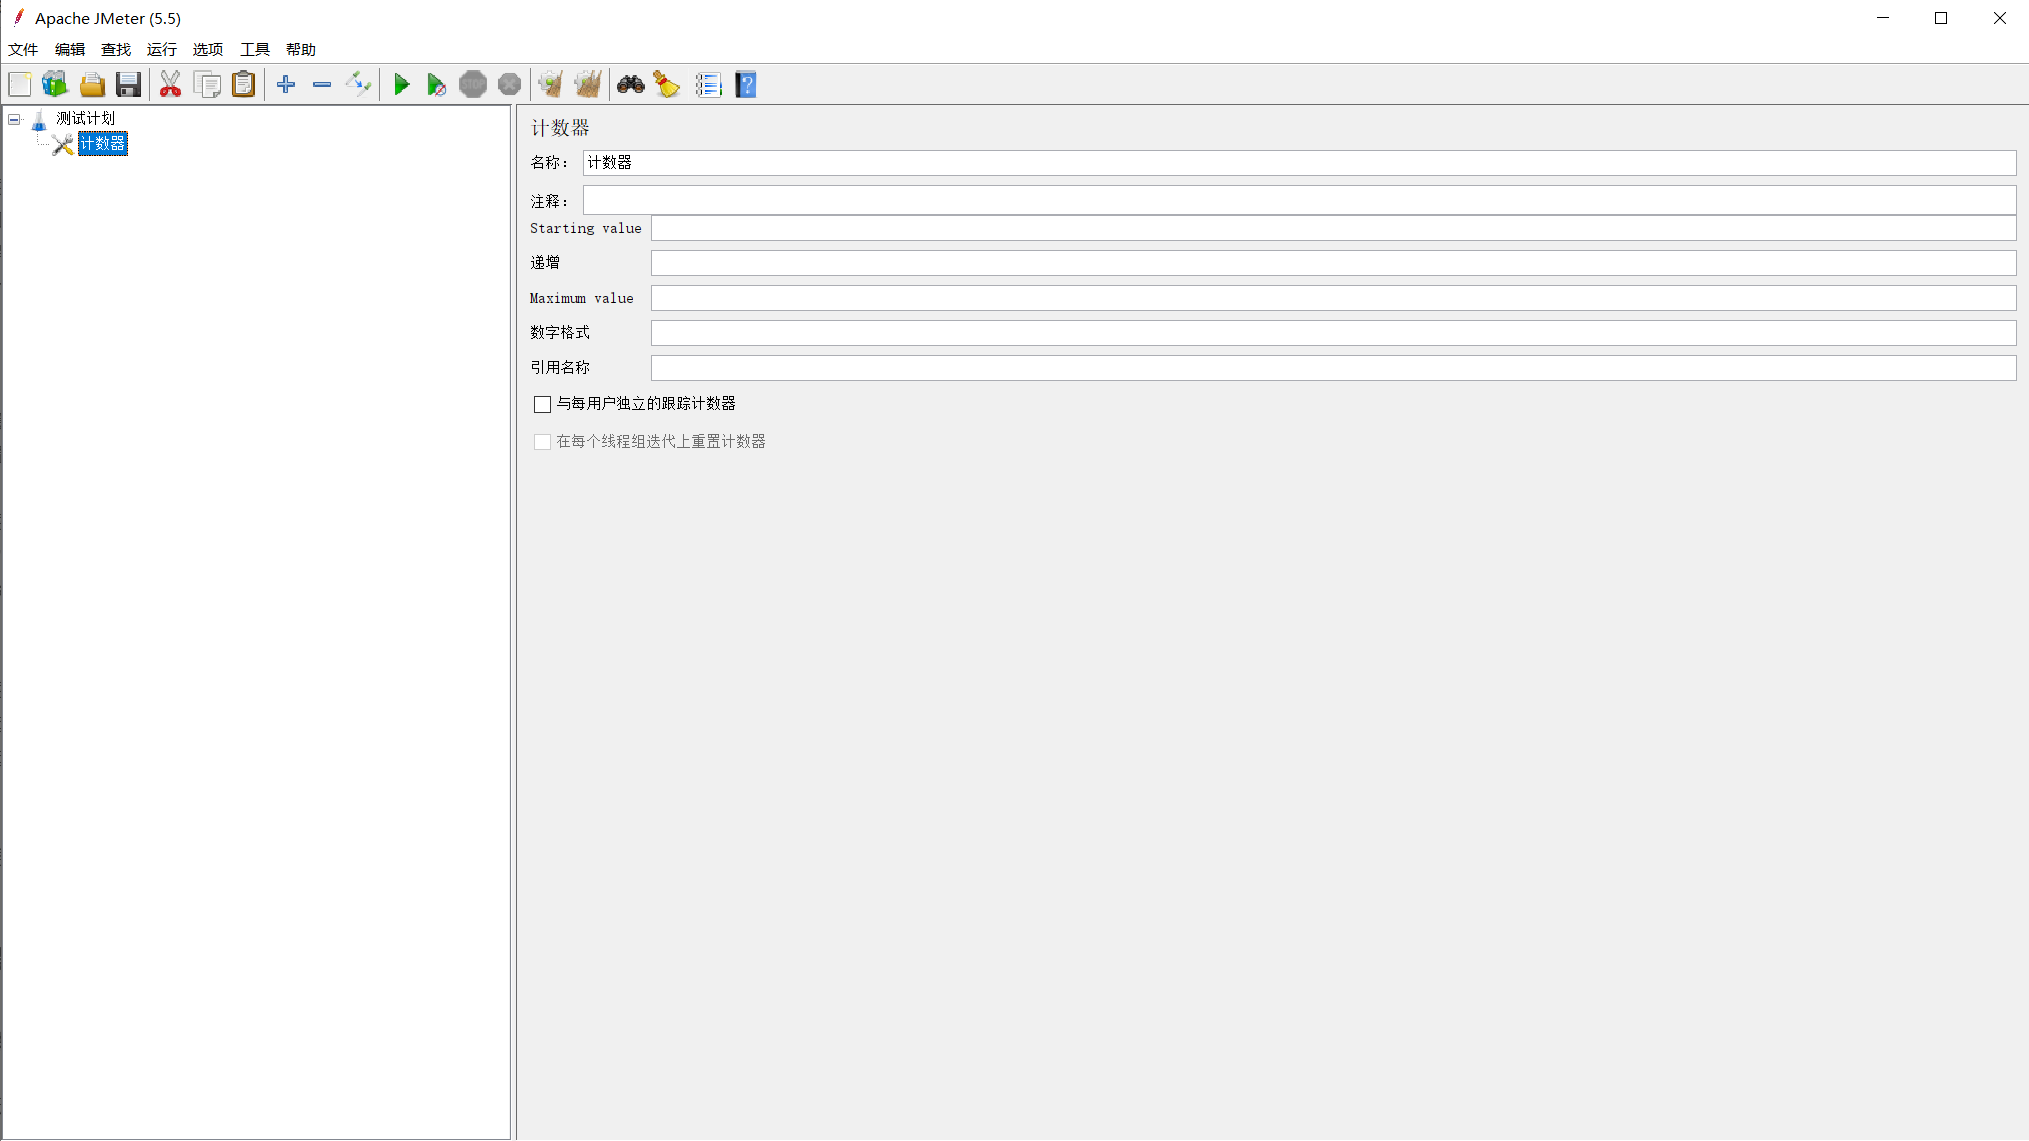Click the New test plan icon
The image size is (2029, 1141).
click(x=20, y=85)
